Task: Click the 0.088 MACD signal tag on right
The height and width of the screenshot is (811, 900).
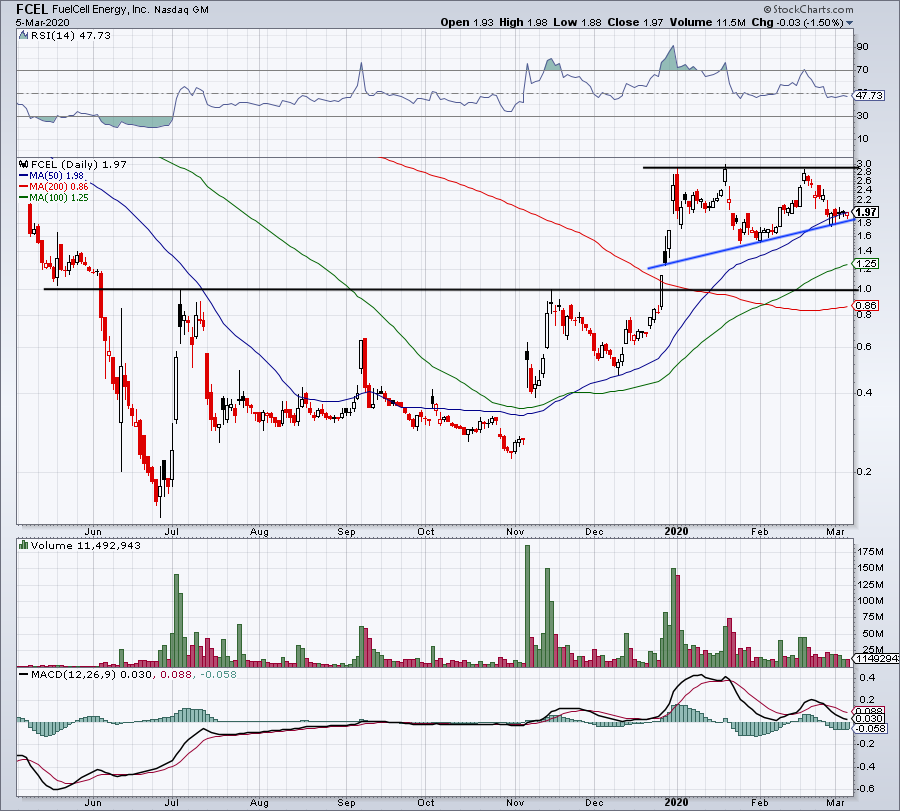Action: coord(869,711)
